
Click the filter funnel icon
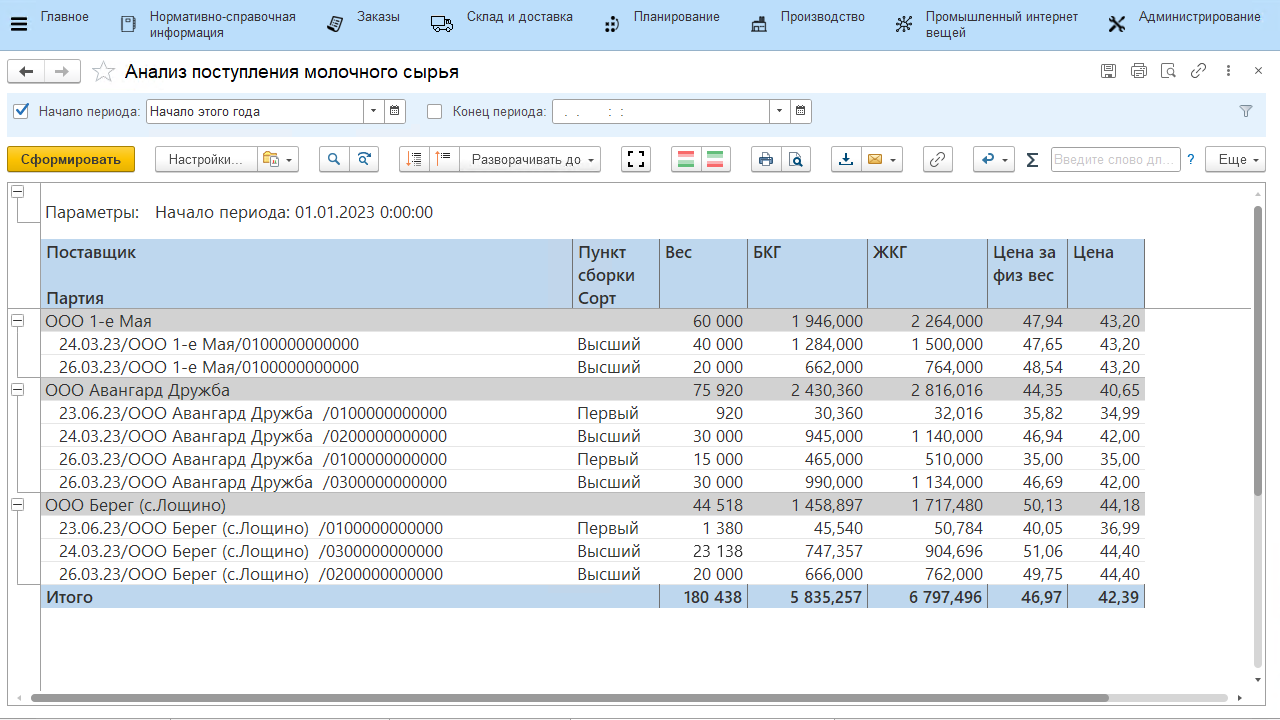pyautogui.click(x=1246, y=111)
